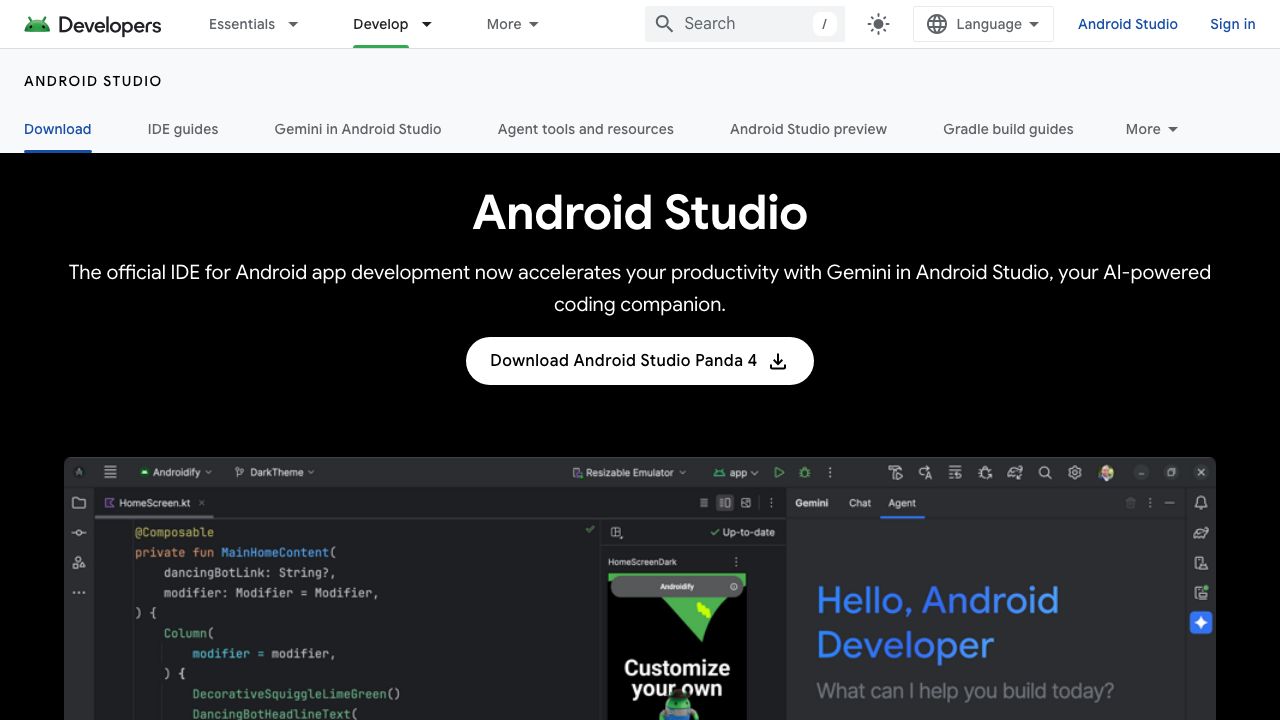Viewport: 1280px width, 720px height.
Task: Click the three-dot more tools icon in left sidebar
Action: pyautogui.click(x=79, y=593)
